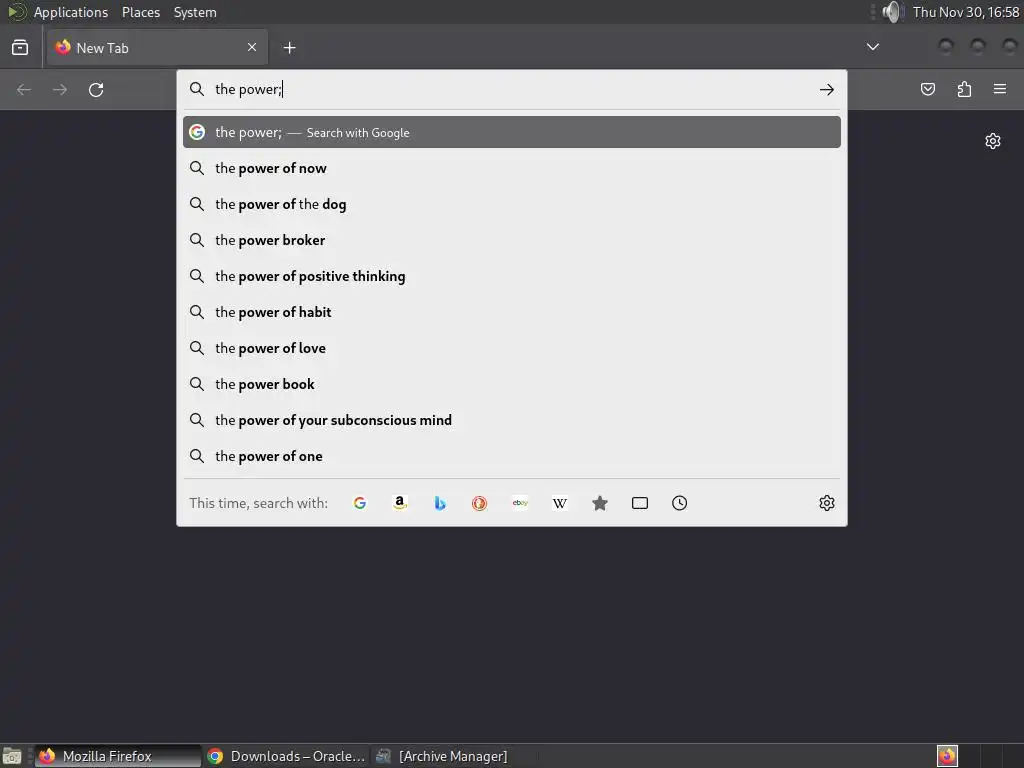The width and height of the screenshot is (1024, 768).
Task: Open search settings gear in dropdown
Action: [827, 503]
